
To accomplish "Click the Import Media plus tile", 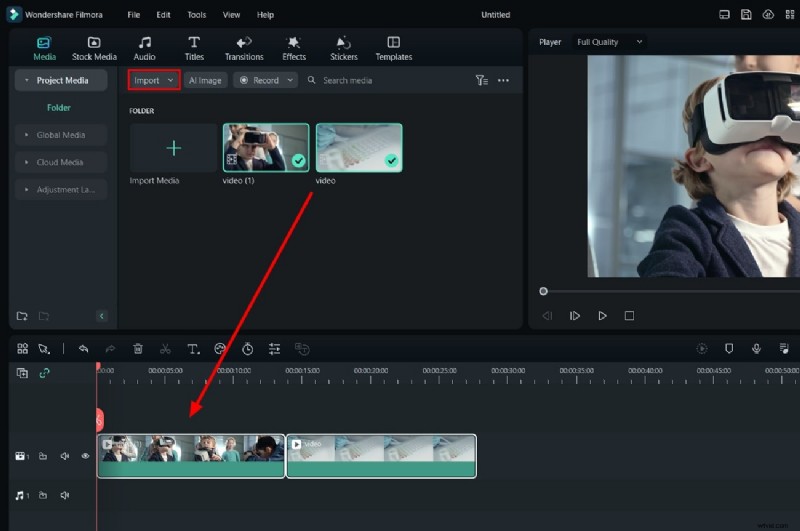I will (x=173, y=148).
